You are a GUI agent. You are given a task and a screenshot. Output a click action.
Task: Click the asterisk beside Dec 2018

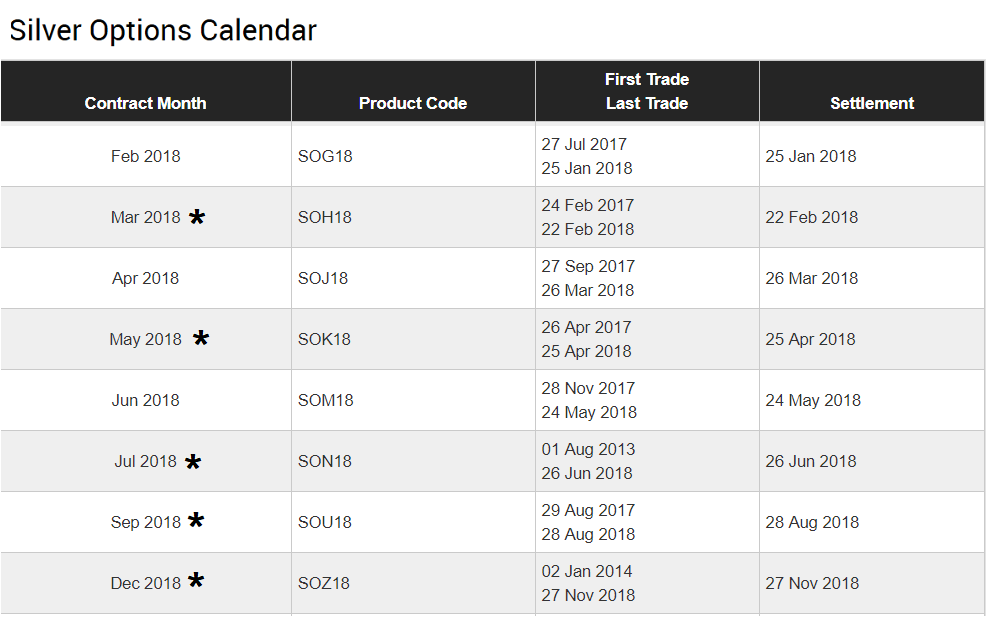[x=196, y=581]
